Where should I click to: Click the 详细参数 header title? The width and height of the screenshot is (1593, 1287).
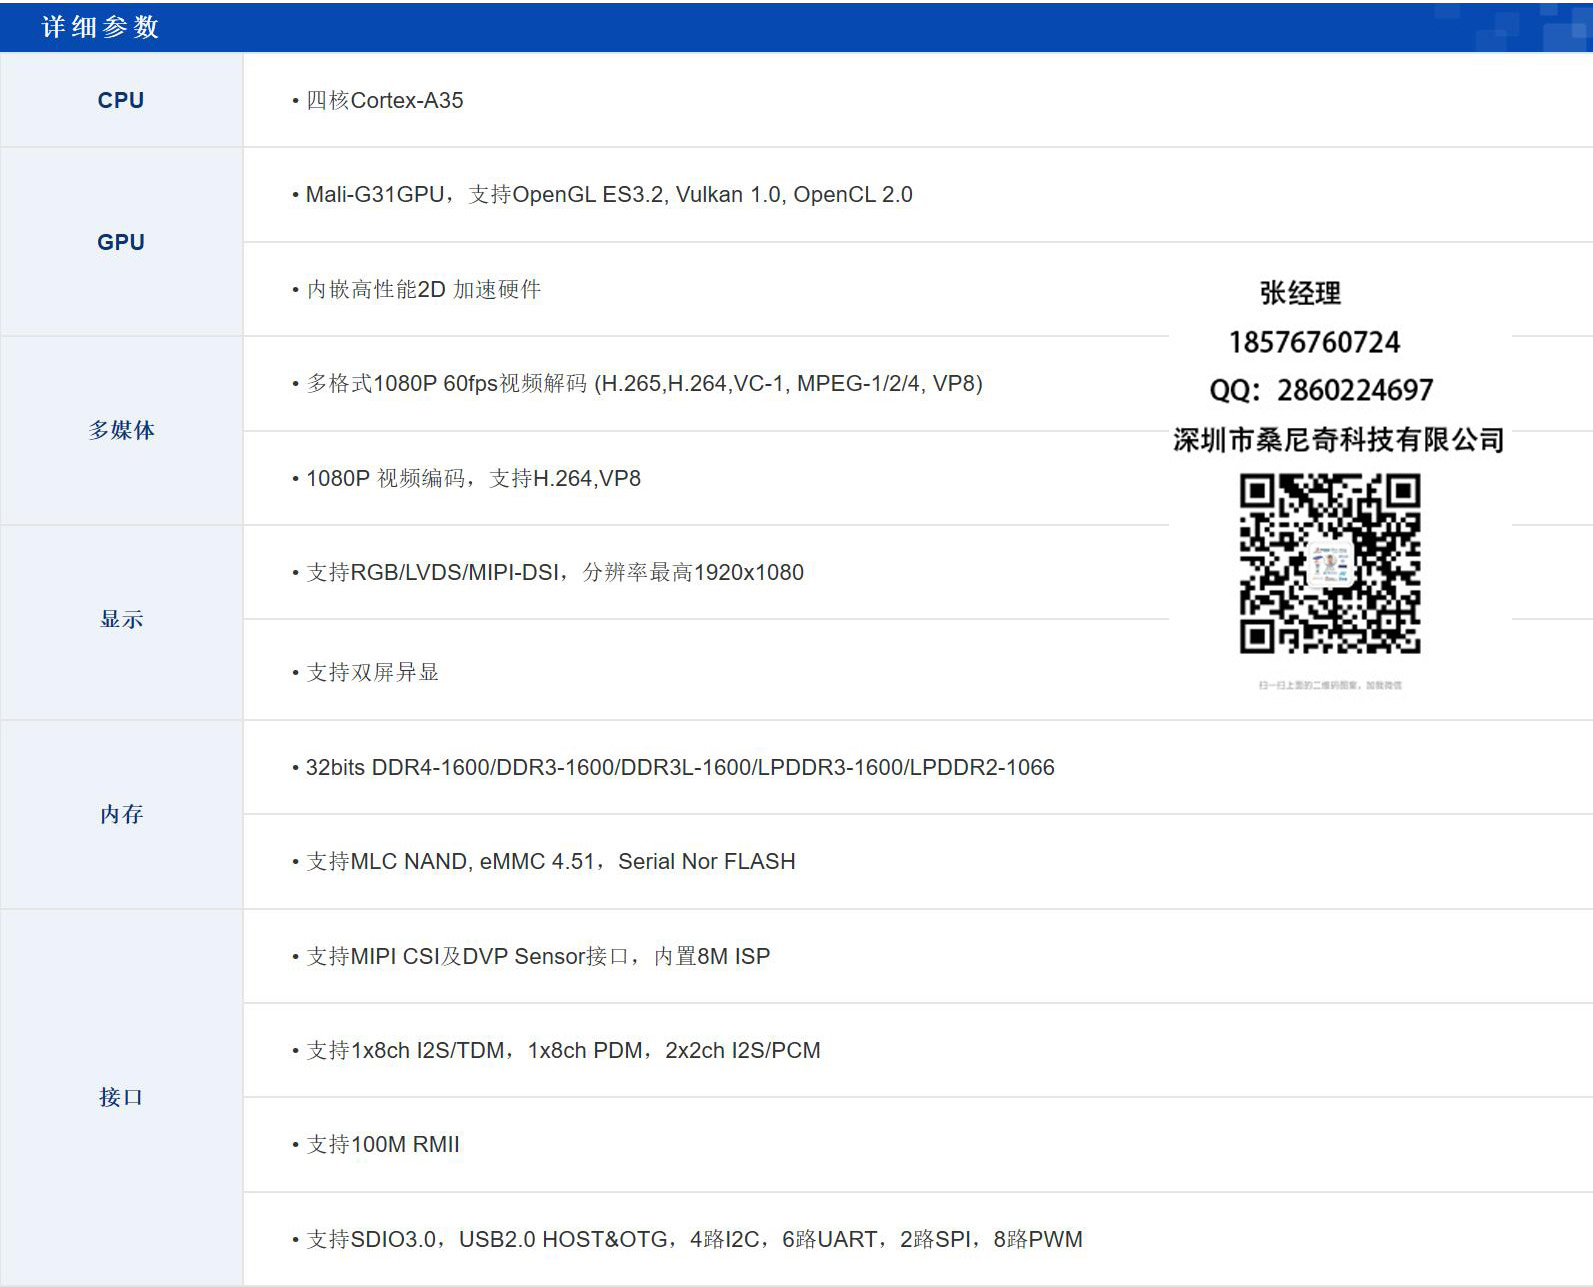tap(100, 27)
